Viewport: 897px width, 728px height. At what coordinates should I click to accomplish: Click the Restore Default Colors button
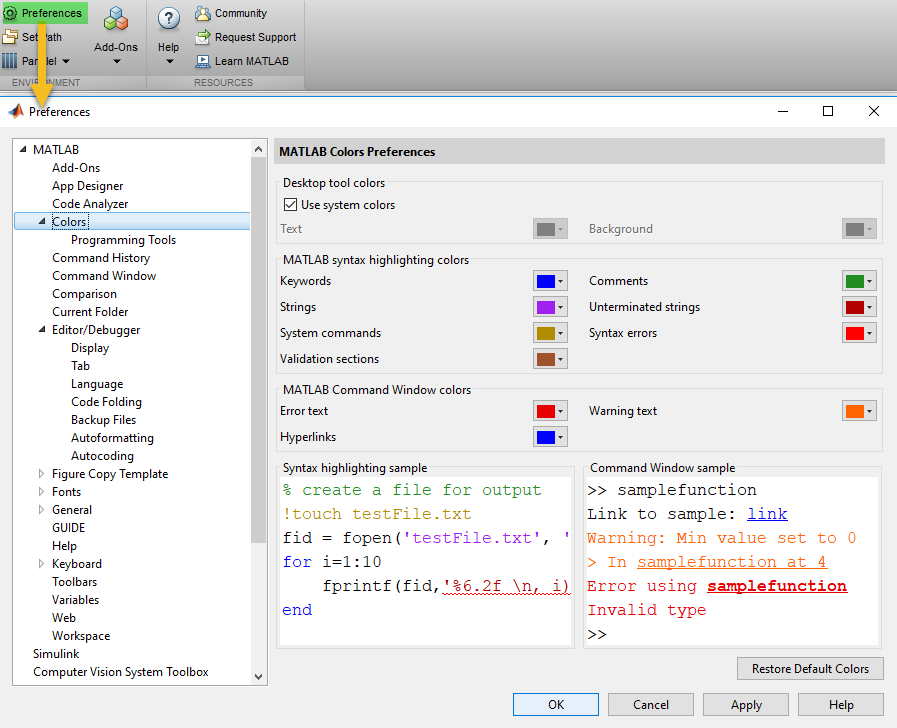click(810, 669)
